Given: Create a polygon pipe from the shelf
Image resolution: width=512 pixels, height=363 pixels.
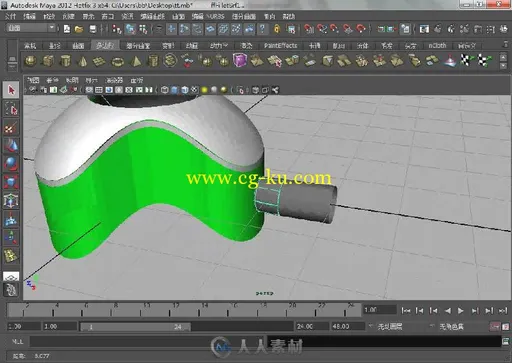Looking at the screenshot, I should coord(153,61).
